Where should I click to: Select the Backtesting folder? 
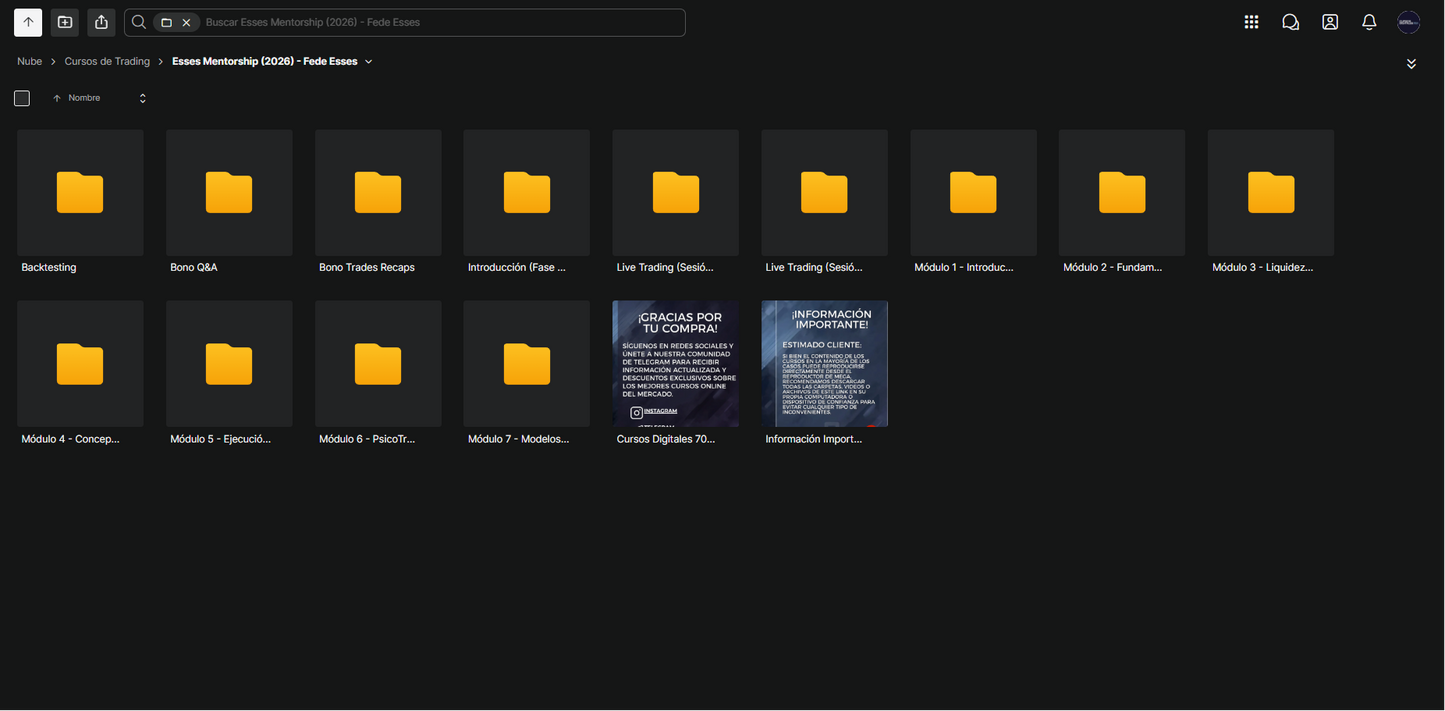(x=80, y=202)
